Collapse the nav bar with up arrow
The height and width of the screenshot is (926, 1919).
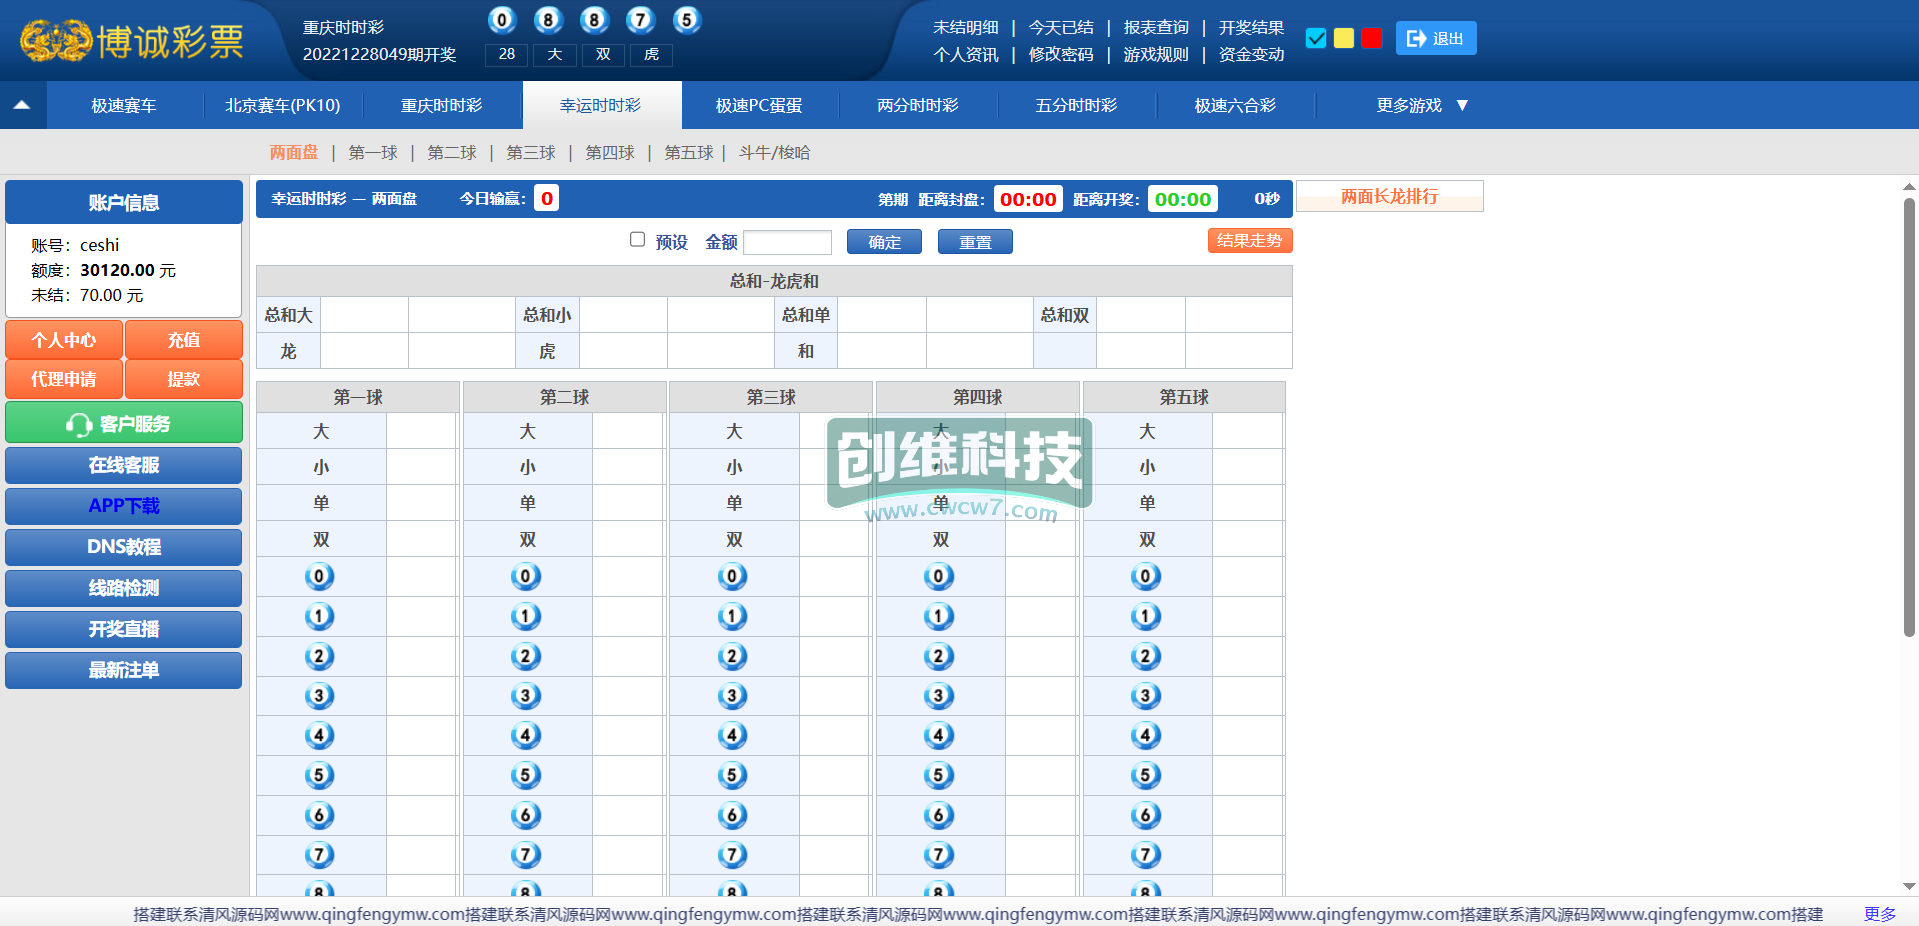pyautogui.click(x=22, y=105)
